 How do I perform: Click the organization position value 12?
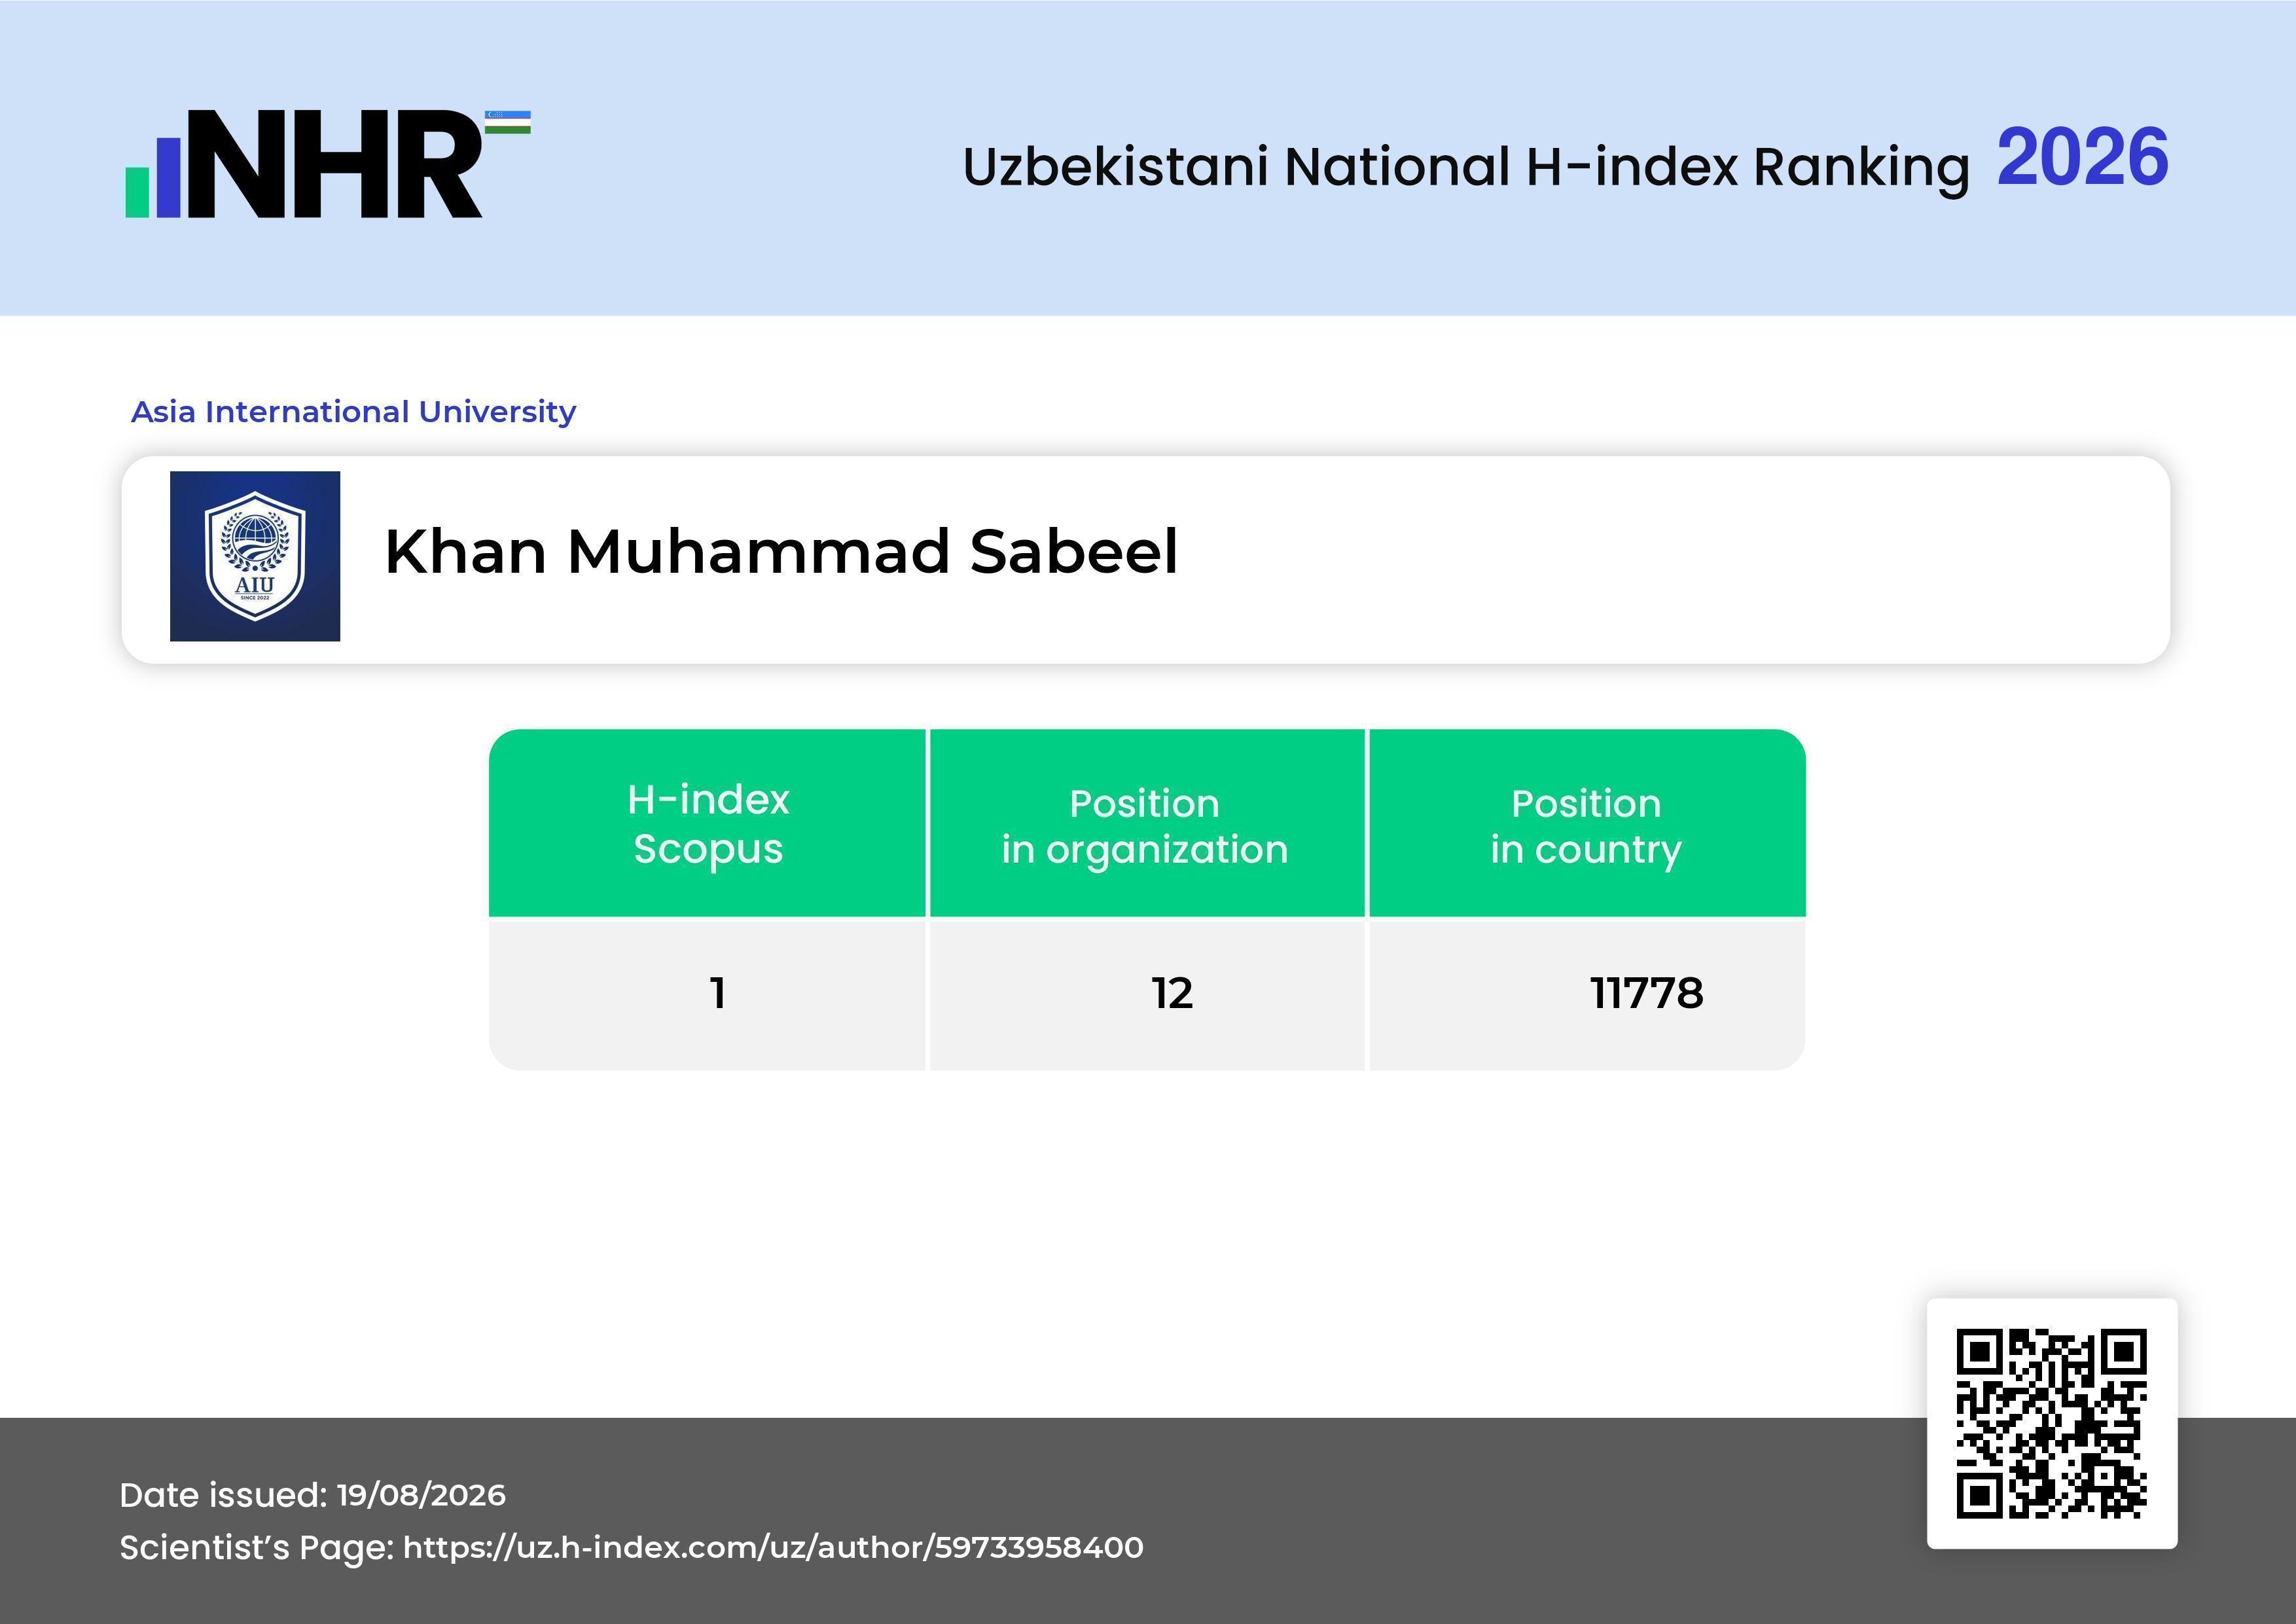click(x=1172, y=993)
